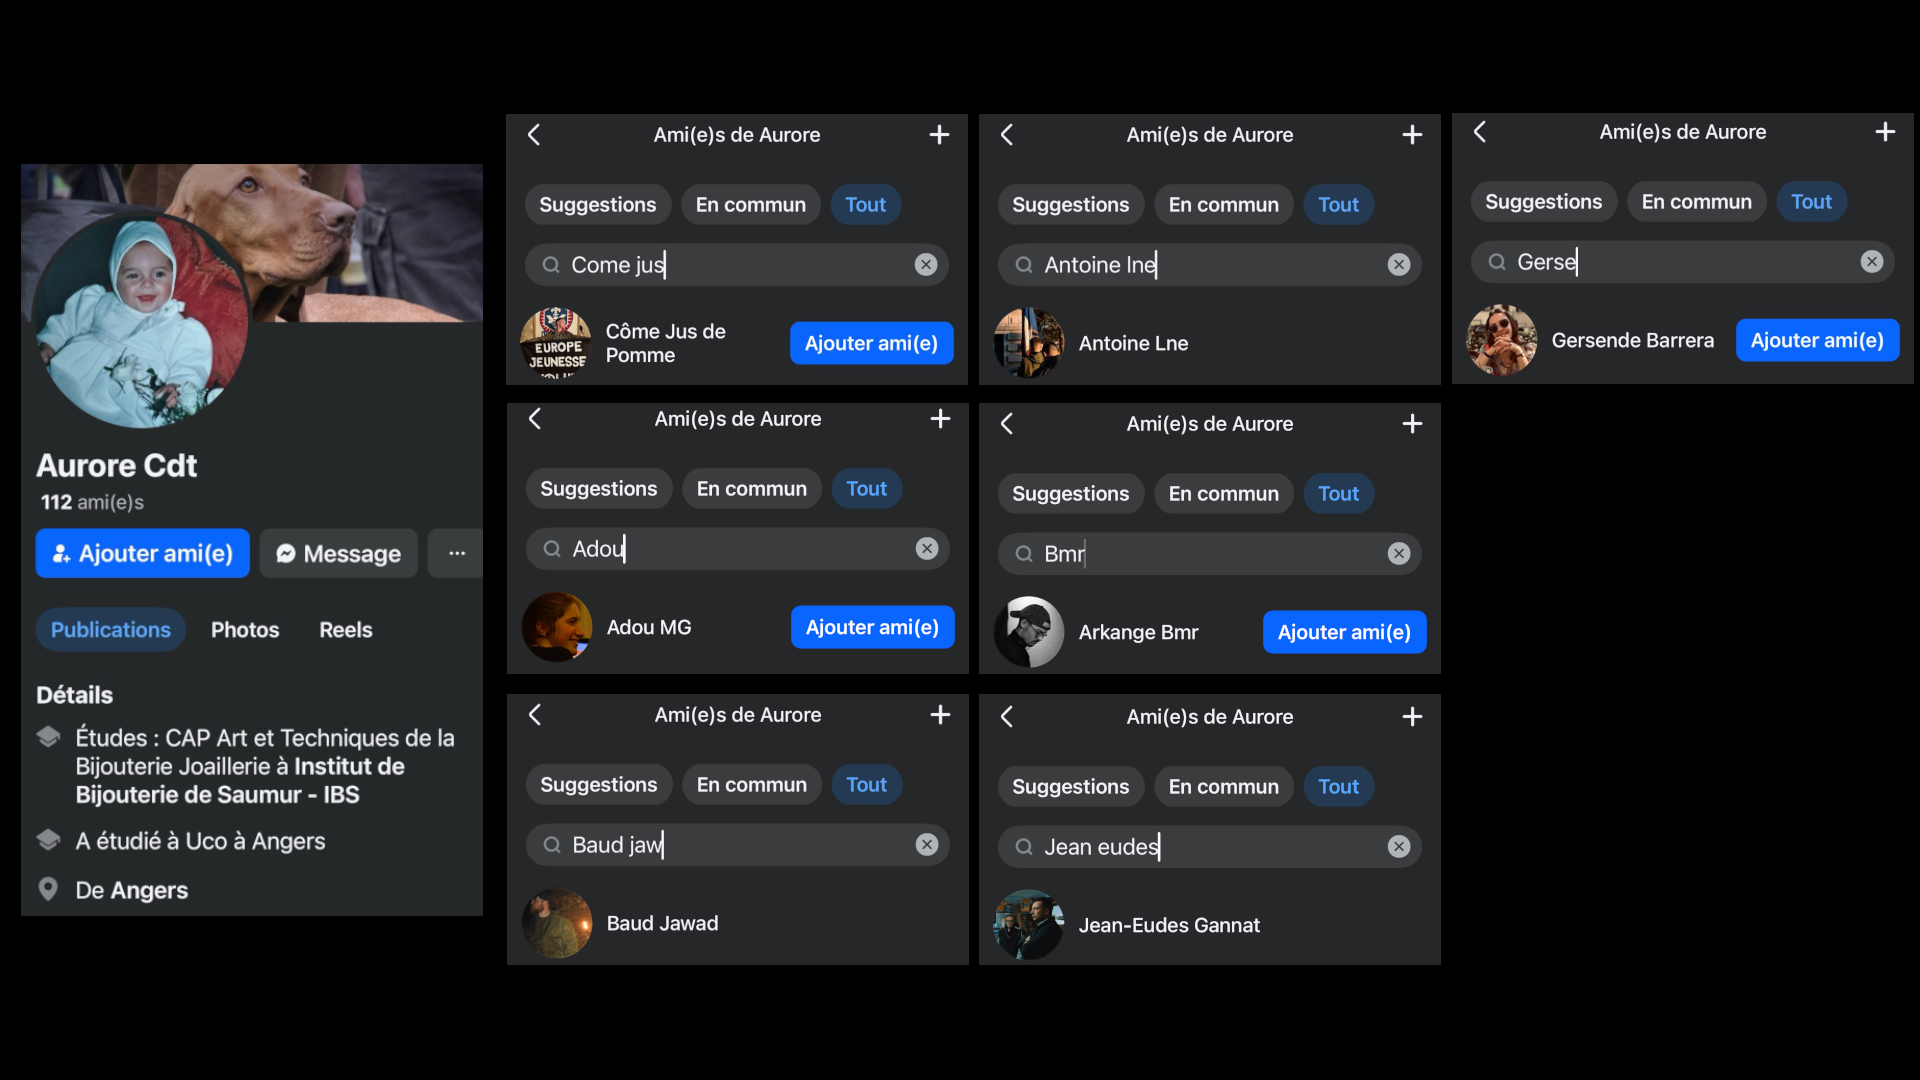Add Gersende Barrera as friend

click(x=1816, y=341)
